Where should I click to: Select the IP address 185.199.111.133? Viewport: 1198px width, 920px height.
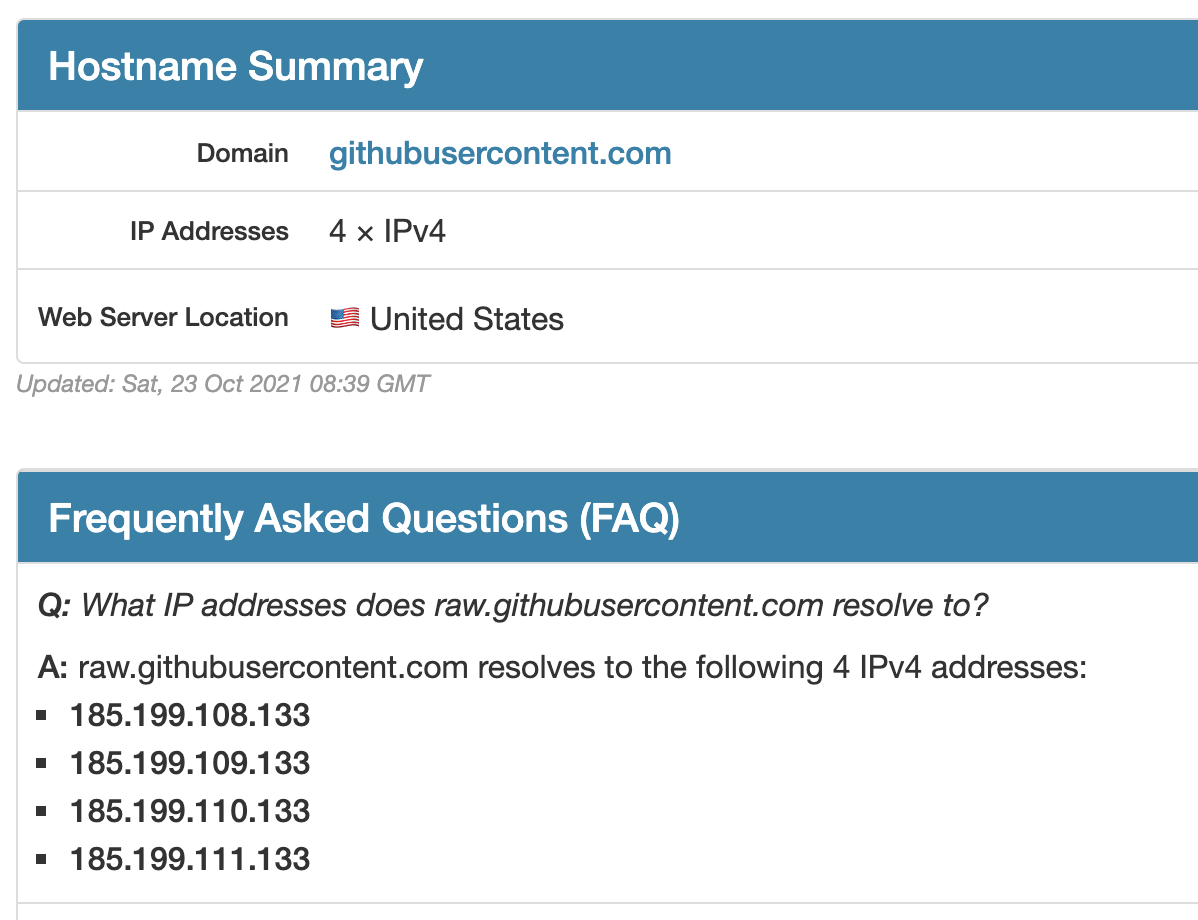click(x=190, y=859)
